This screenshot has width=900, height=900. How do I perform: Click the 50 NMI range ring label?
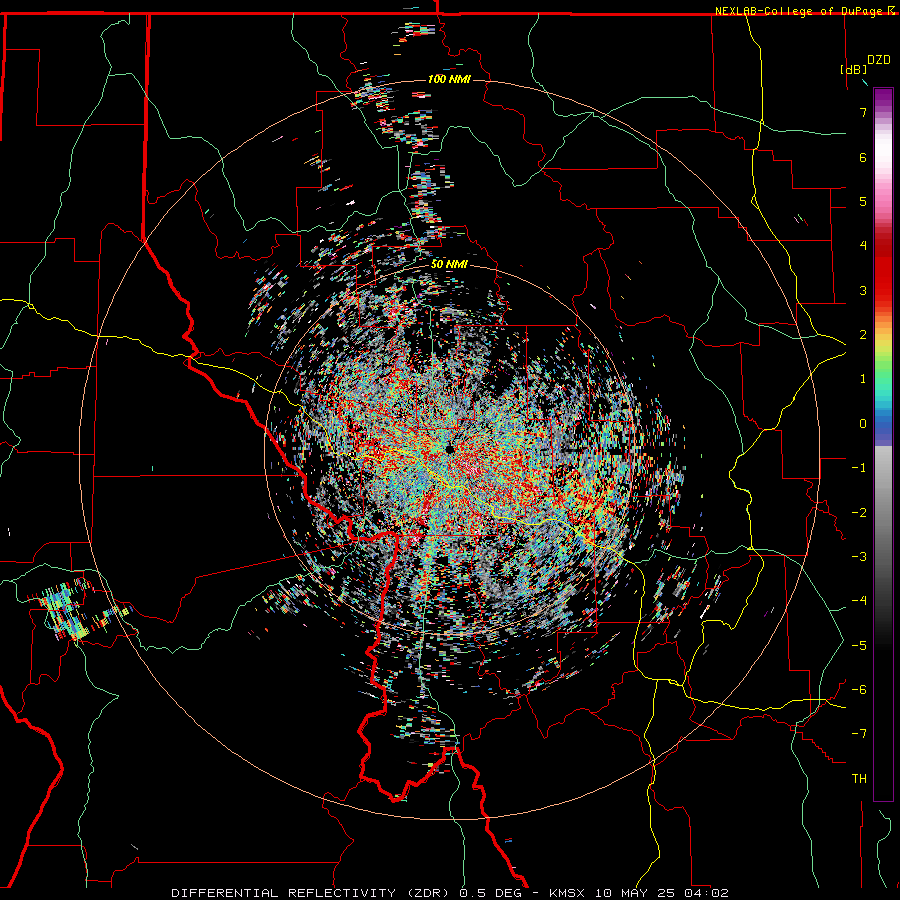449,264
